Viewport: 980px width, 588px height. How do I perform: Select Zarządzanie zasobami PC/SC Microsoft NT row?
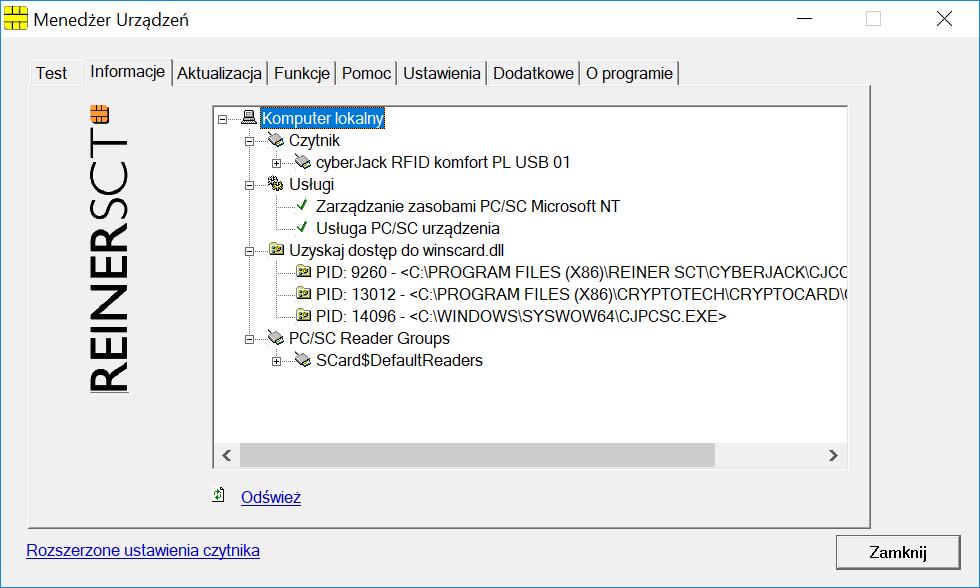(x=468, y=206)
